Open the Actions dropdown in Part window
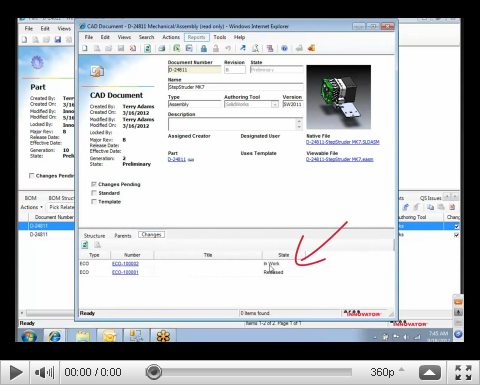The image size is (480, 385). click(32, 207)
